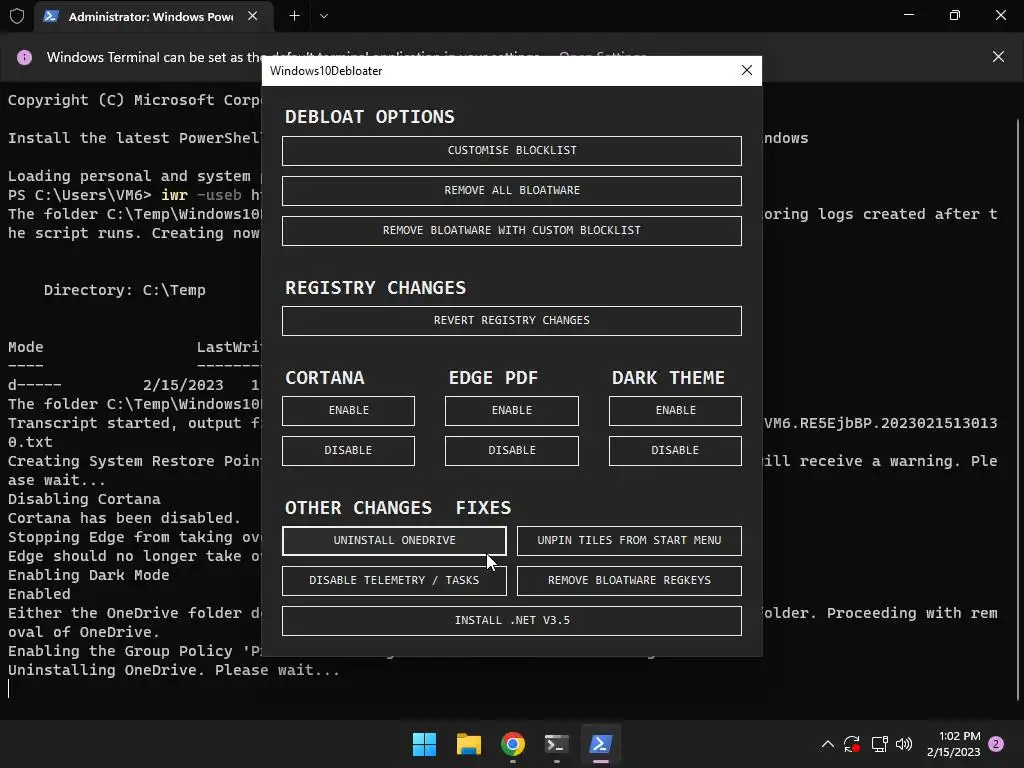The height and width of the screenshot is (768, 1024).
Task: Click the purple info icon in notification bar
Action: [x=24, y=57]
